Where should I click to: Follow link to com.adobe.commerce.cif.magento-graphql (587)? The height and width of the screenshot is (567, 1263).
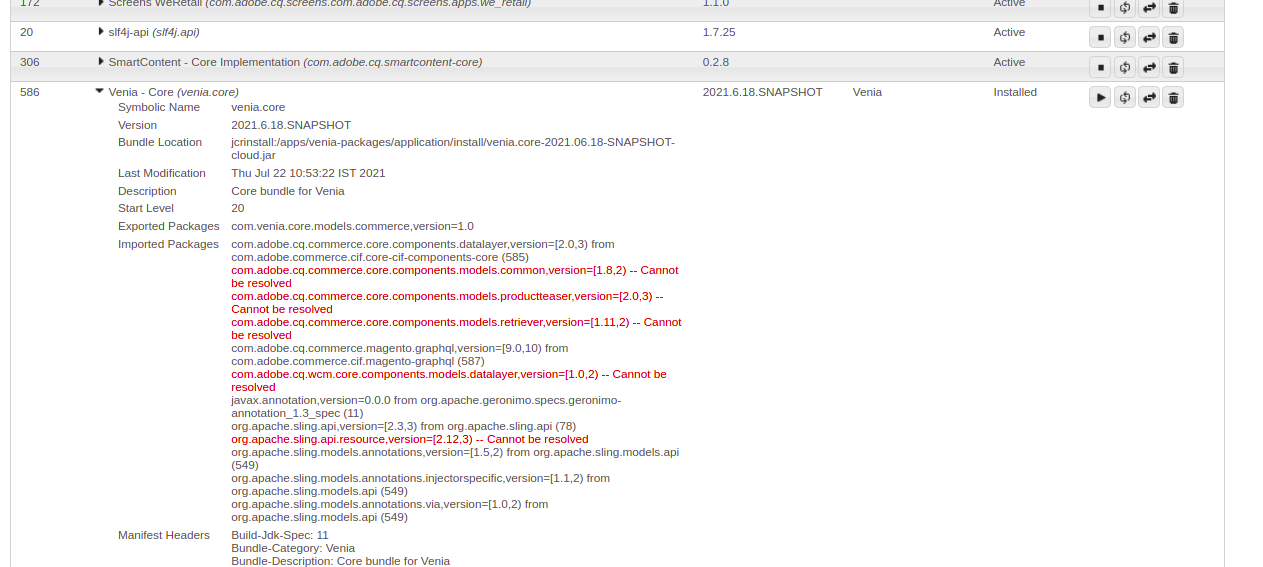coord(357,361)
